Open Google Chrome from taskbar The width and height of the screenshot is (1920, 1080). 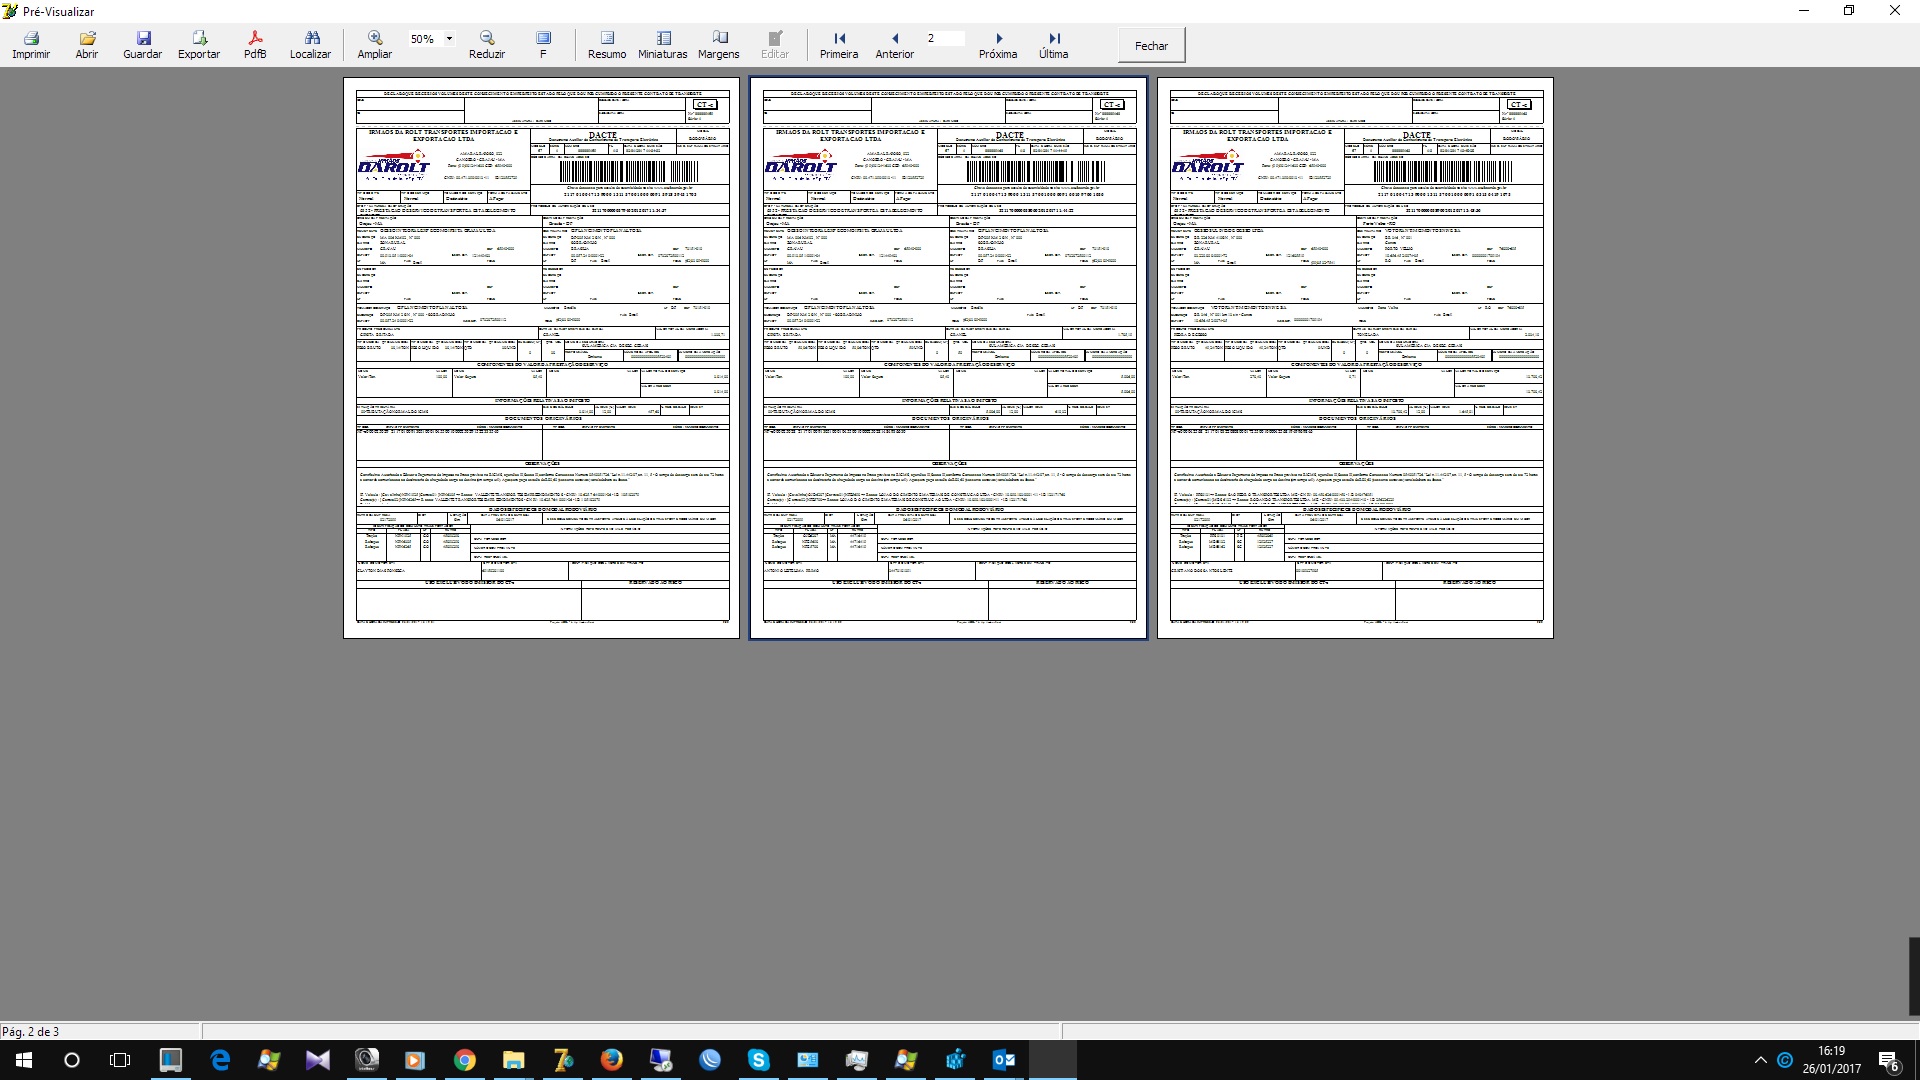(x=464, y=1060)
